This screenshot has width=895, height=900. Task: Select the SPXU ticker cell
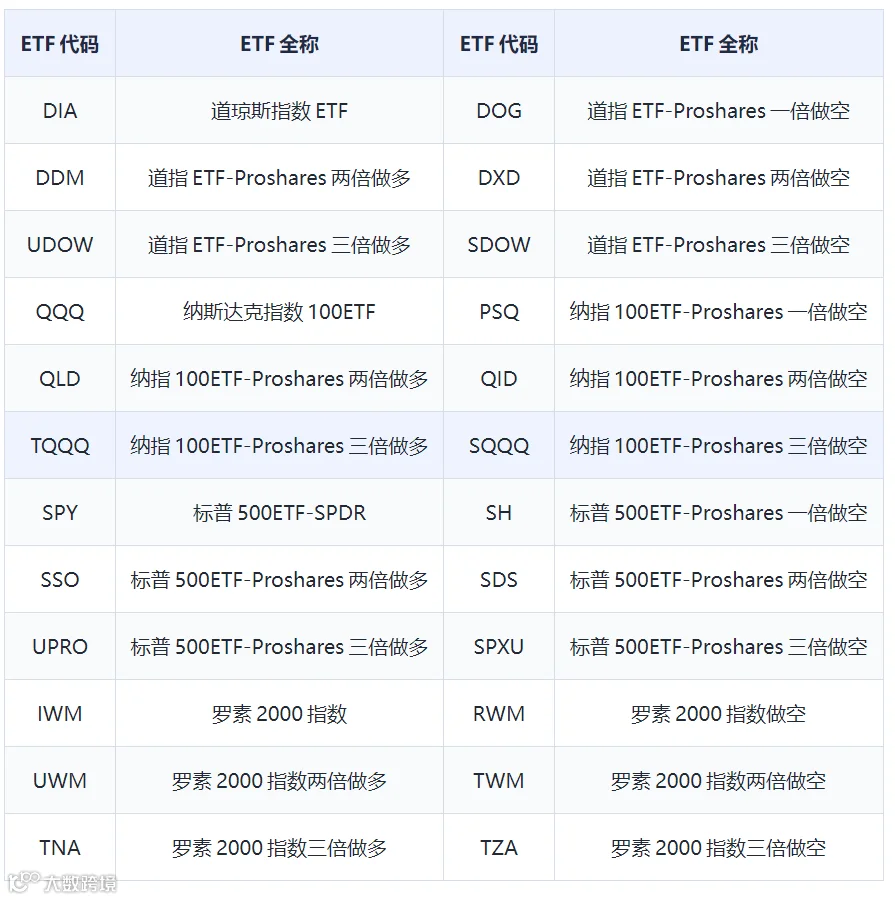(499, 646)
